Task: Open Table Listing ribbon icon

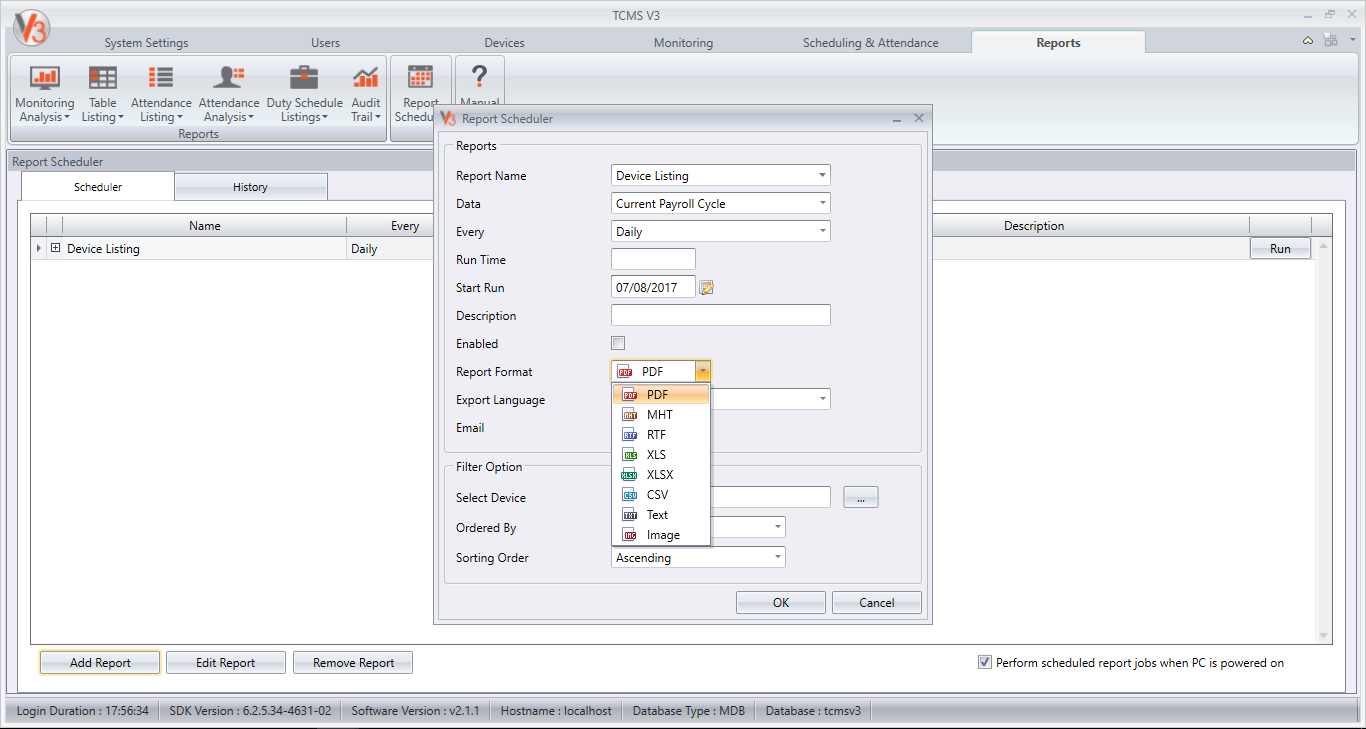Action: tap(103, 94)
